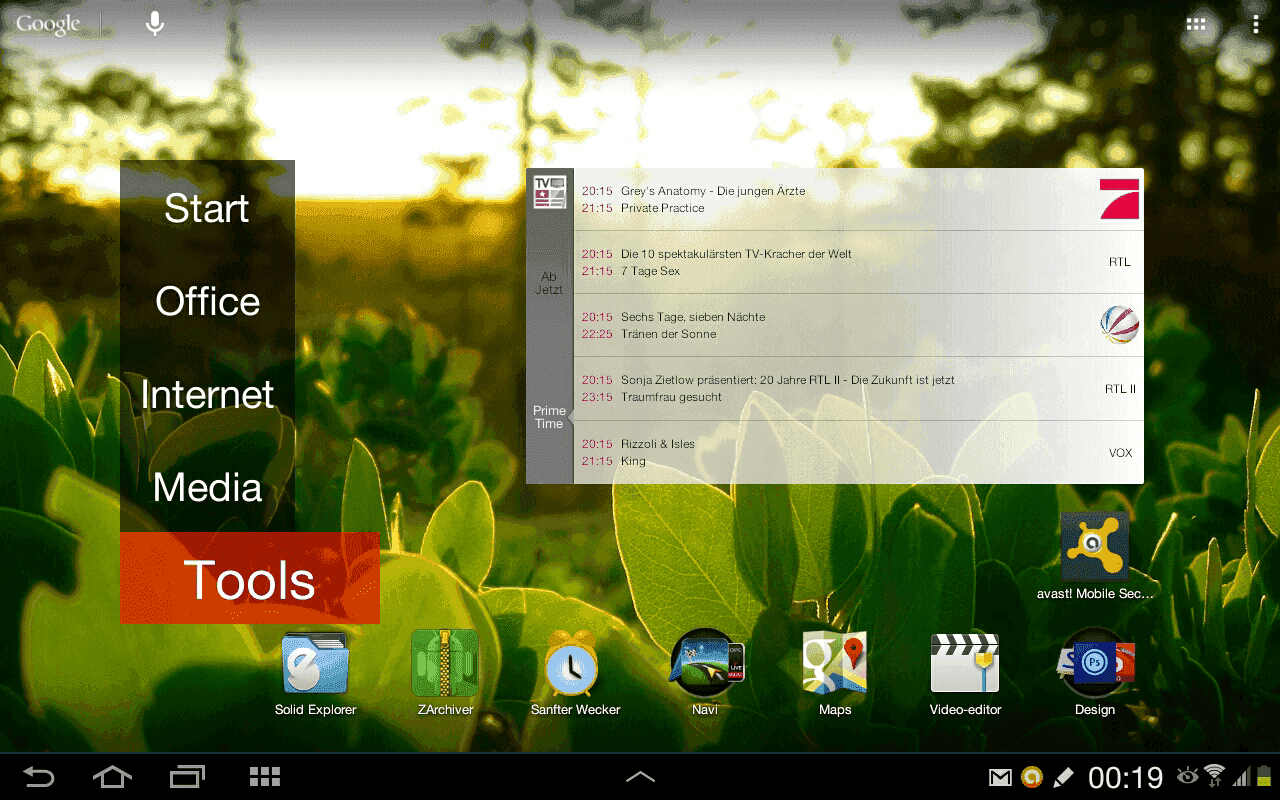Tap the pen notification icon

pos(1063,777)
